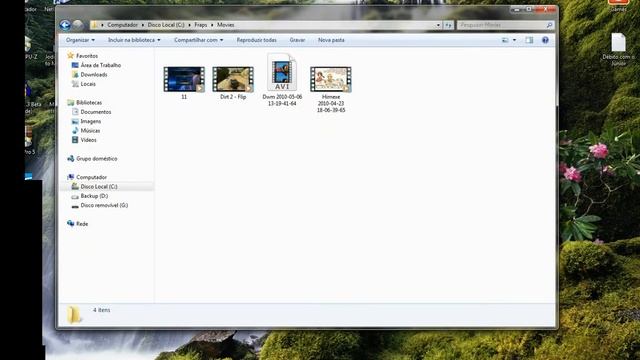Select Disco removível (G:) drive

(104, 205)
